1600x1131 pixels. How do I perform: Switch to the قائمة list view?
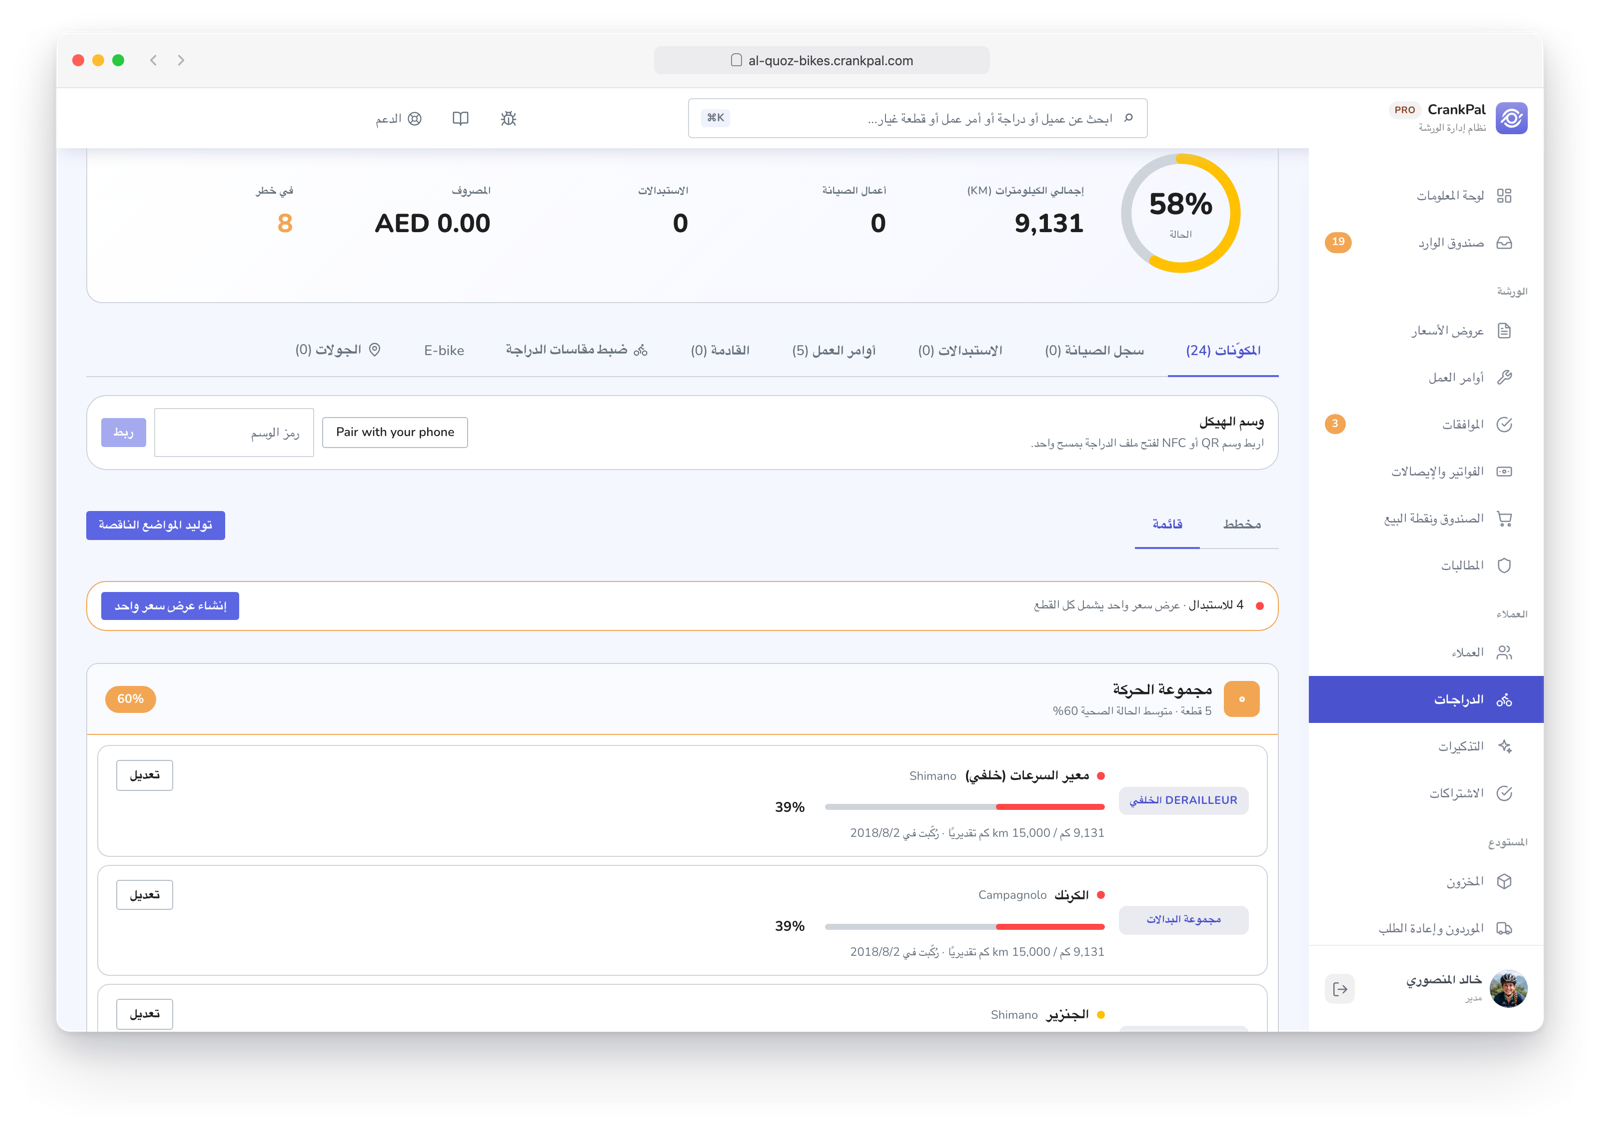(1167, 524)
